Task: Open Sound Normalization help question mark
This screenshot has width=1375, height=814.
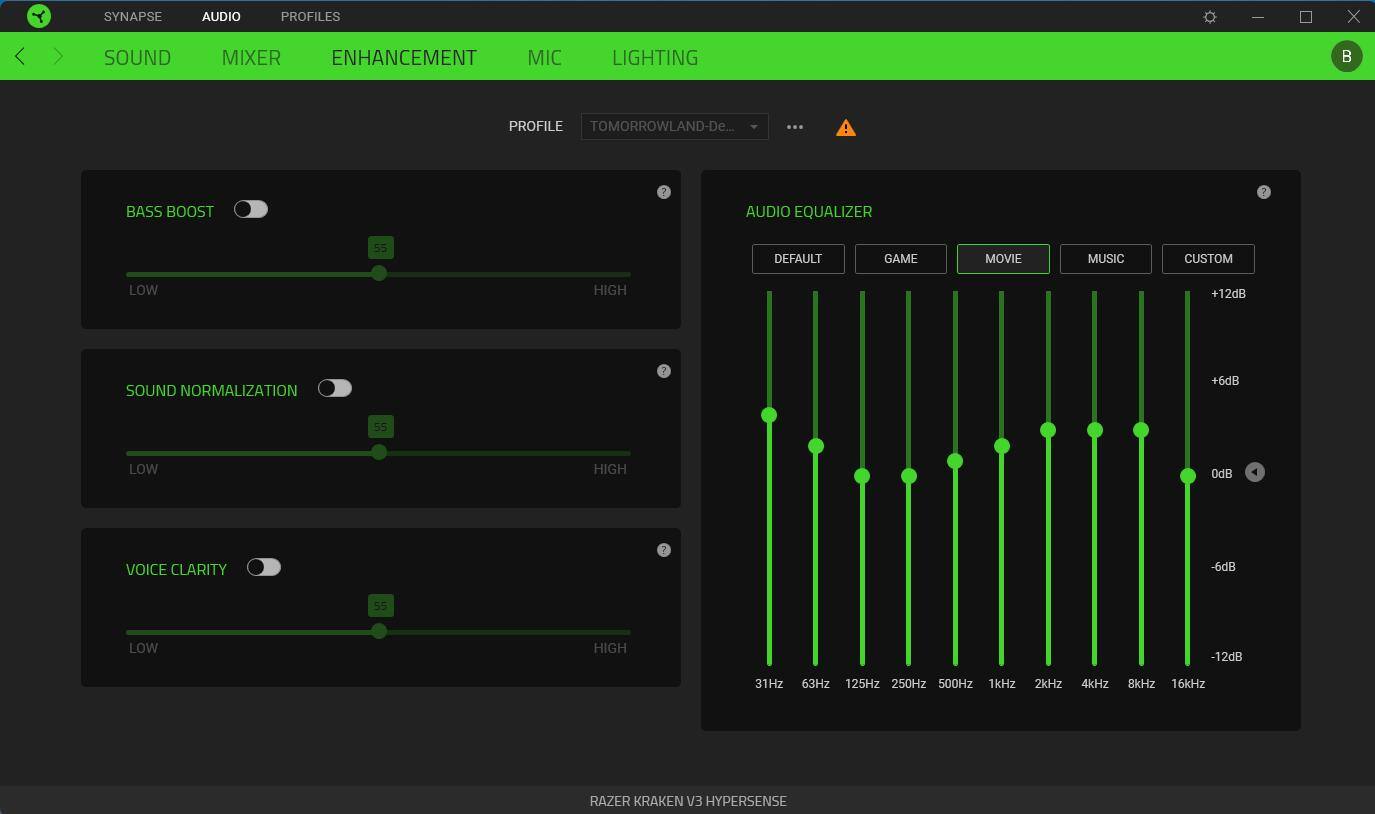Action: [x=664, y=371]
